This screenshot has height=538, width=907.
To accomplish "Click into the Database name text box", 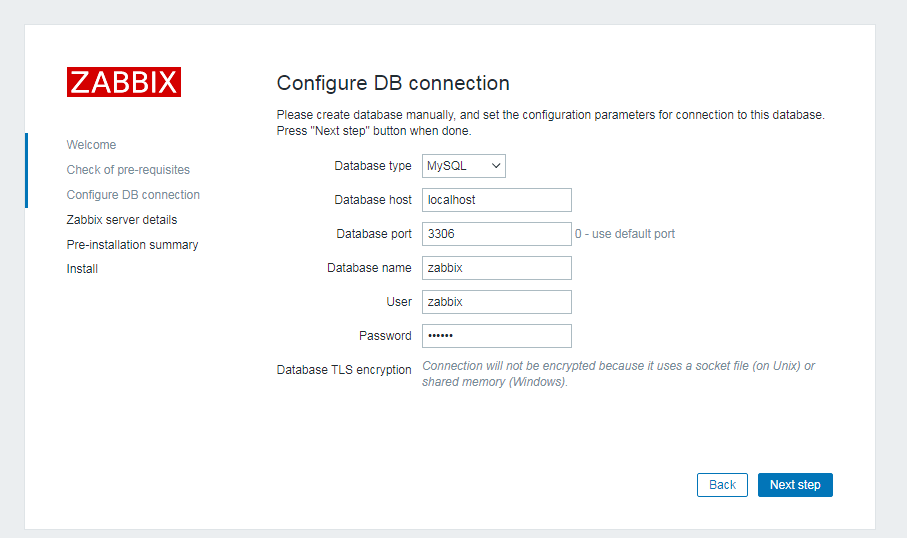I will pyautogui.click(x=496, y=268).
